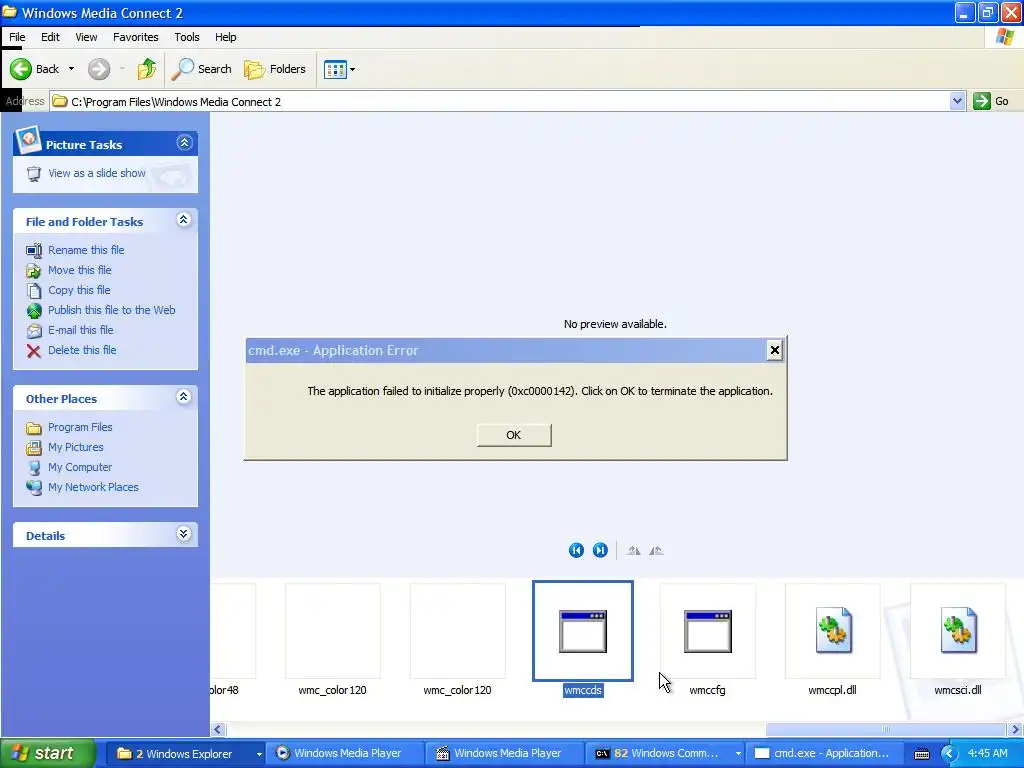Click the Go button

pos(991,101)
